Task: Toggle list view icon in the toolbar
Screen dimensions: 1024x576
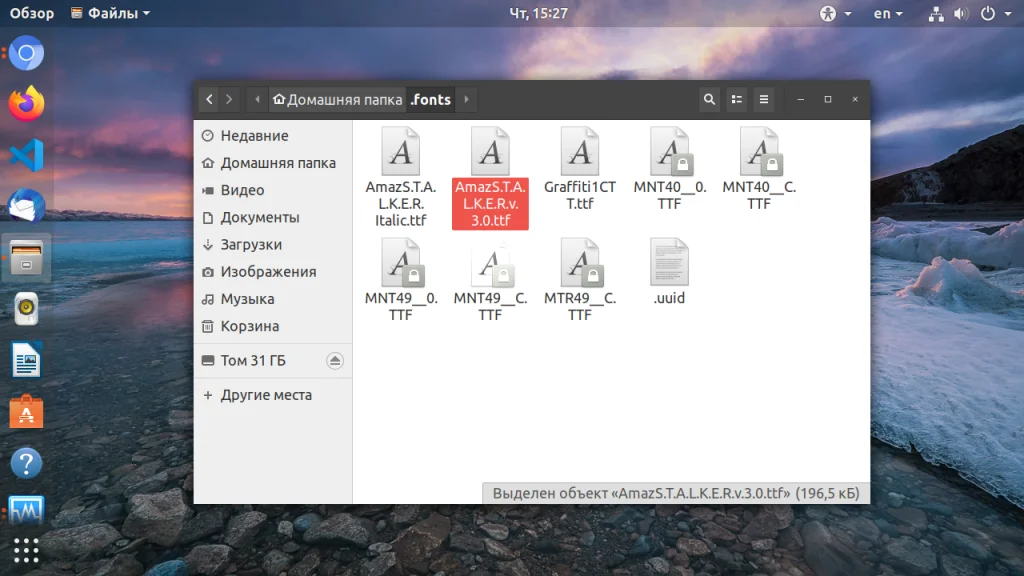Action: (x=737, y=99)
